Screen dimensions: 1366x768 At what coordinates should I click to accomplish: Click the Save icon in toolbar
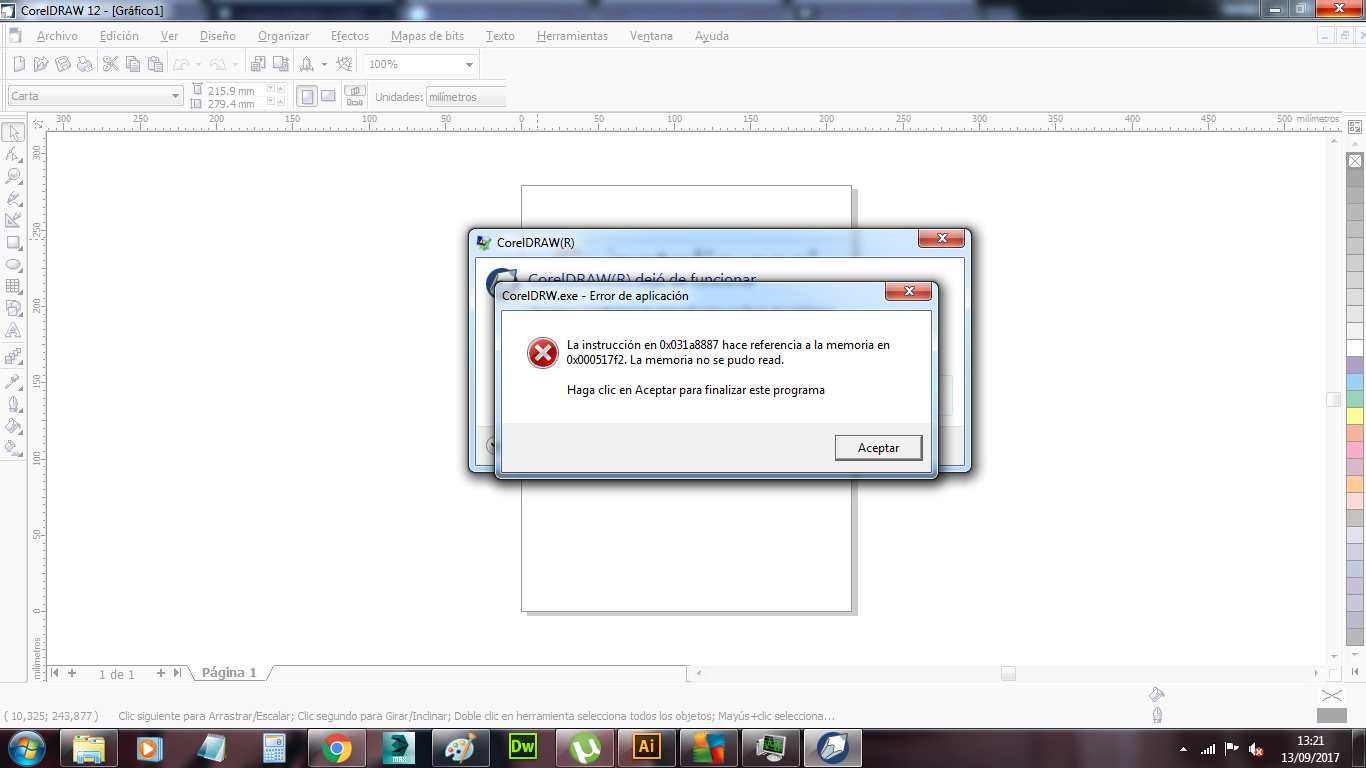63,64
